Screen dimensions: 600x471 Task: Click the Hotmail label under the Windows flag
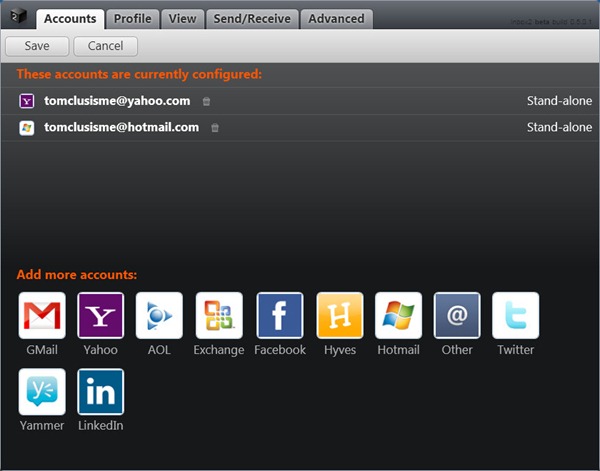[398, 350]
